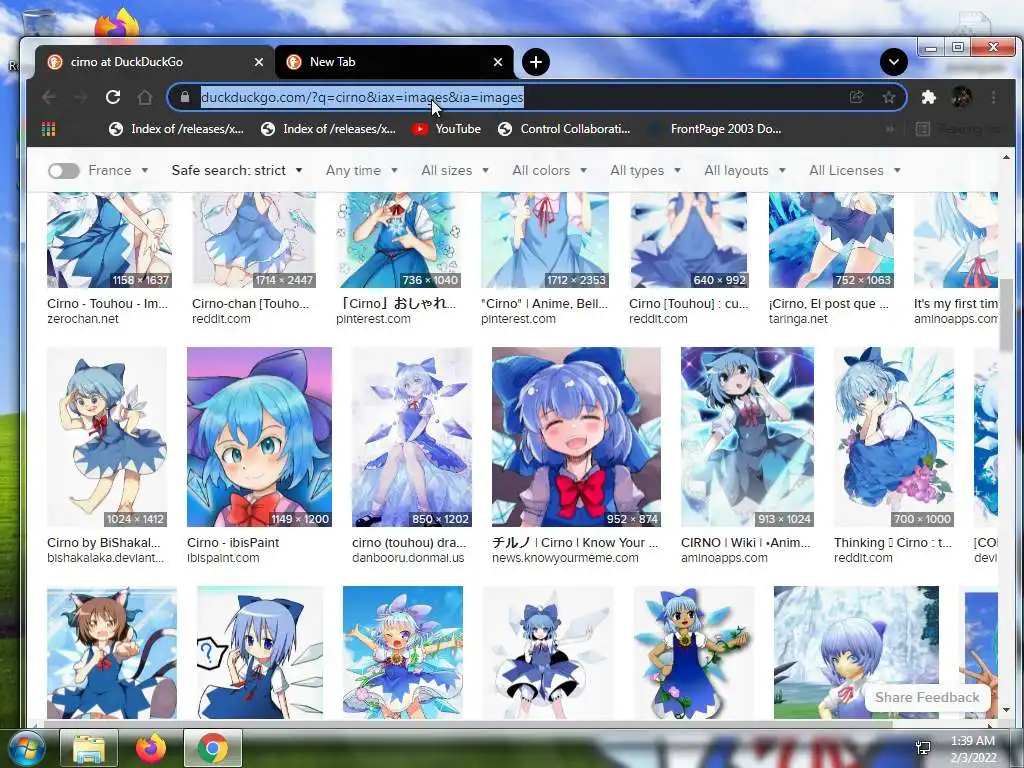The image size is (1024, 768).
Task: Open 'Cirno | Know Your ...' image thumbnail
Action: 576,437
